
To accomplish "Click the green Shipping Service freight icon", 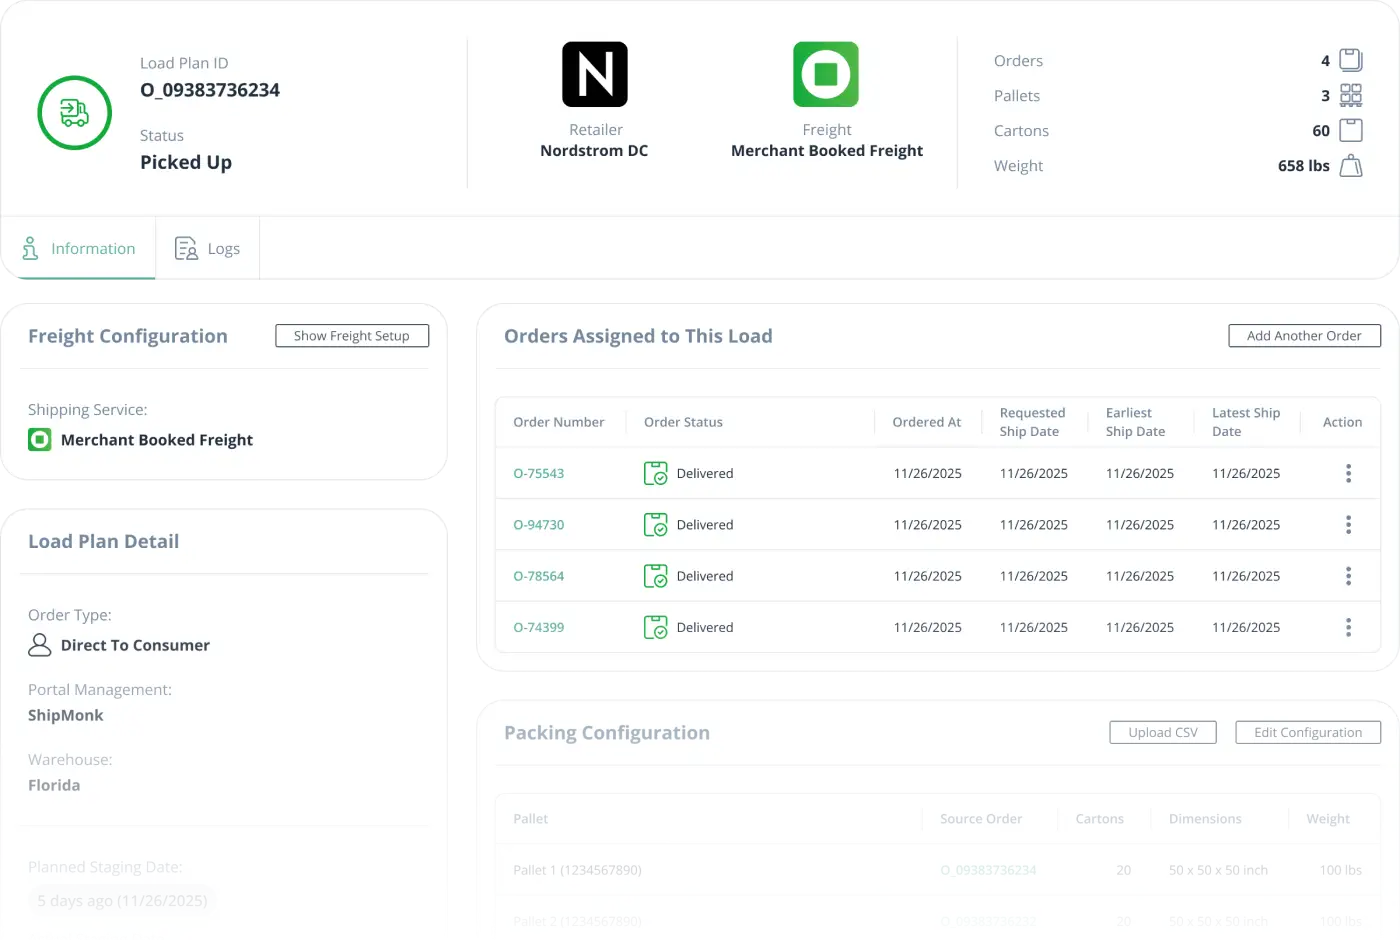I will click(x=39, y=440).
